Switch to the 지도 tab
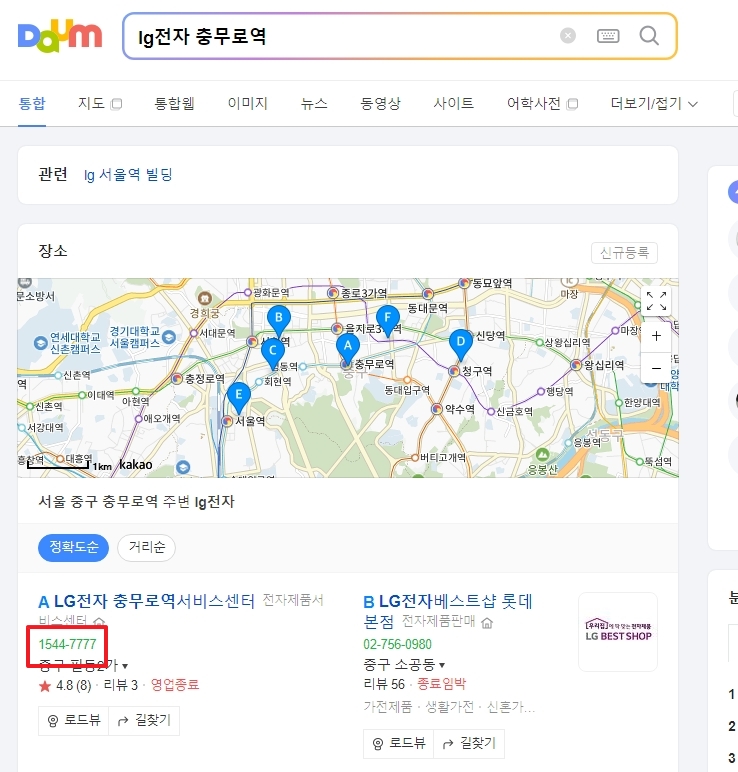 tap(92, 103)
